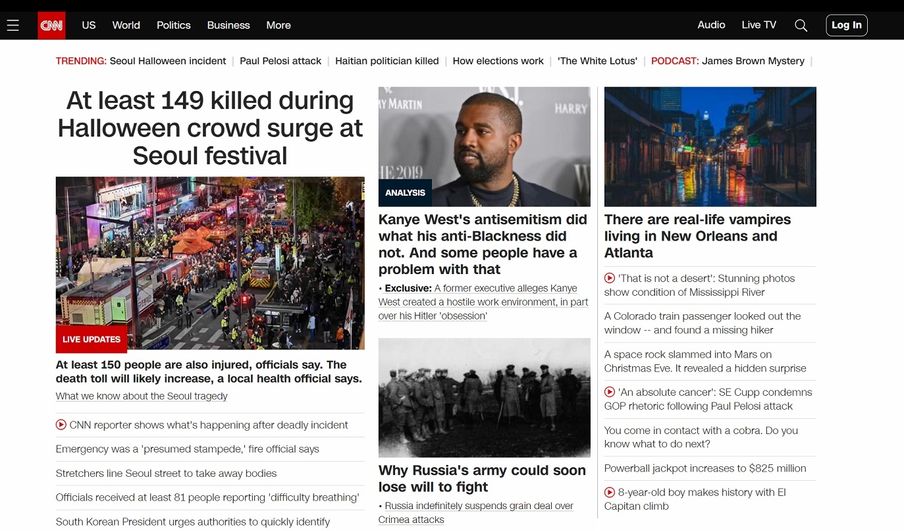This screenshot has height=531, width=904.
Task: Open headline 'At least 149 killed' story
Action: click(x=210, y=128)
